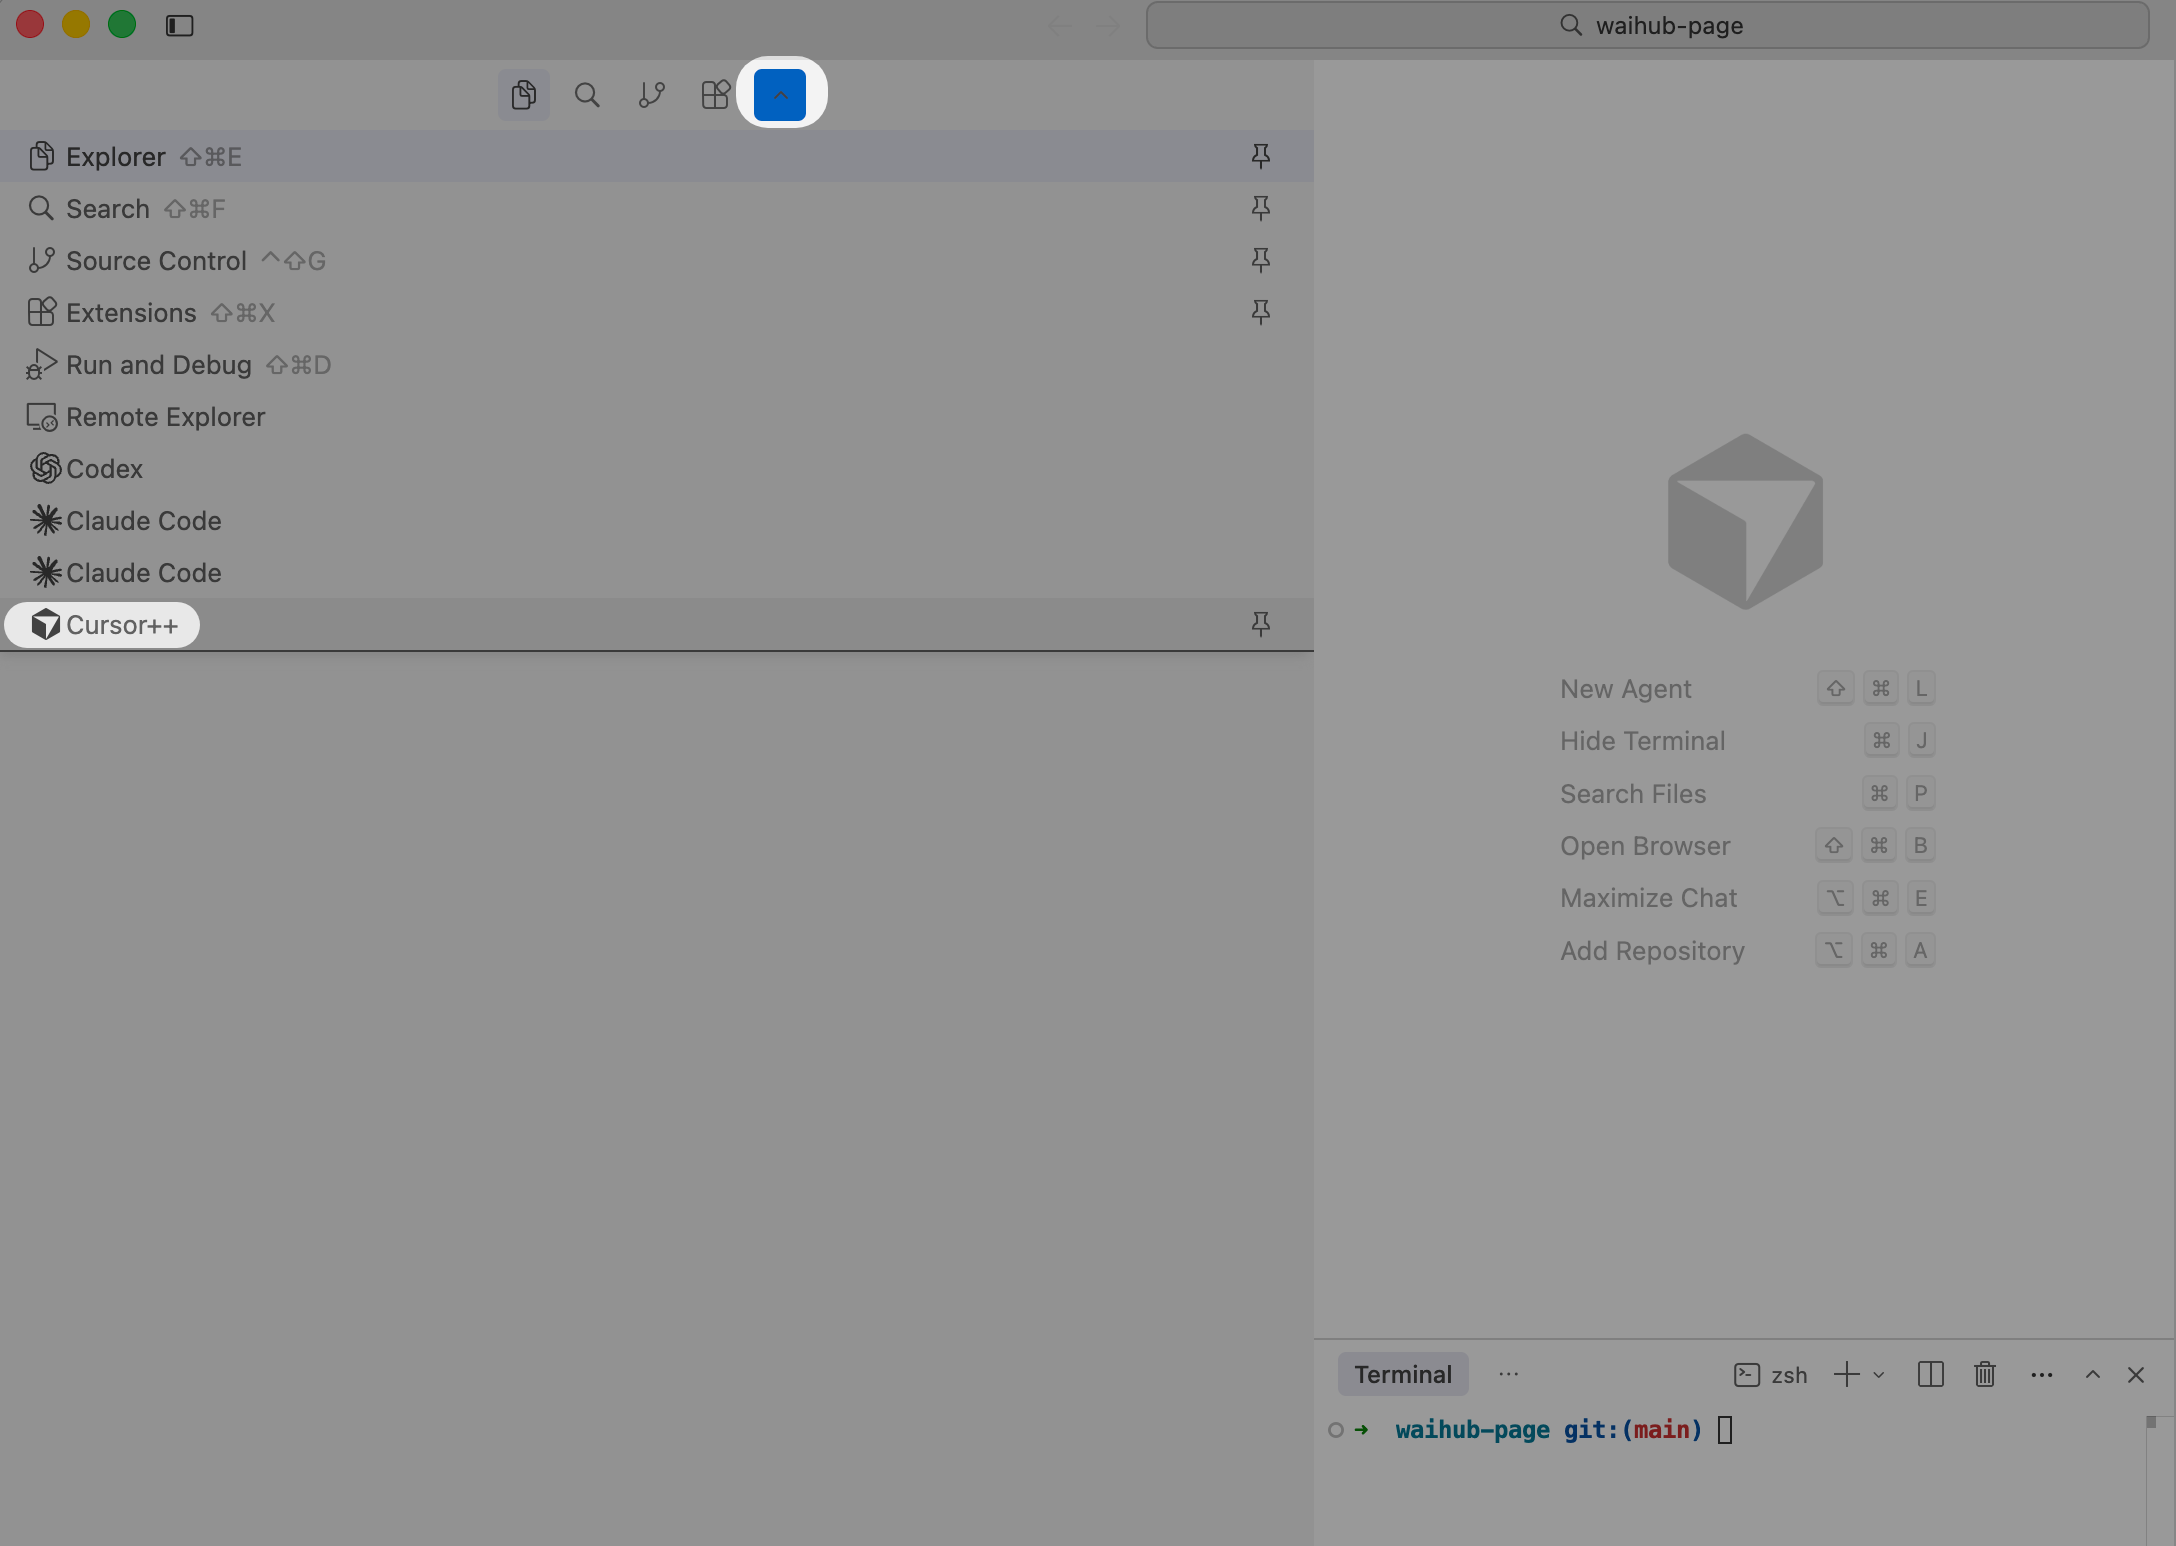
Task: Select Run and Debug in the views menu
Action: click(x=657, y=364)
